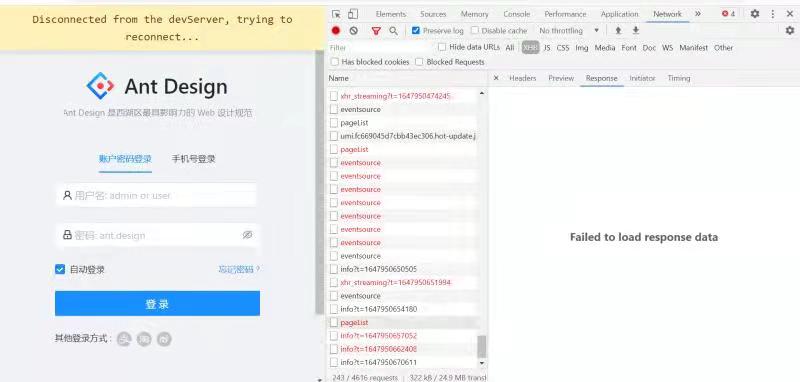
Task: Click request list scroll down arrow
Action: (482, 363)
